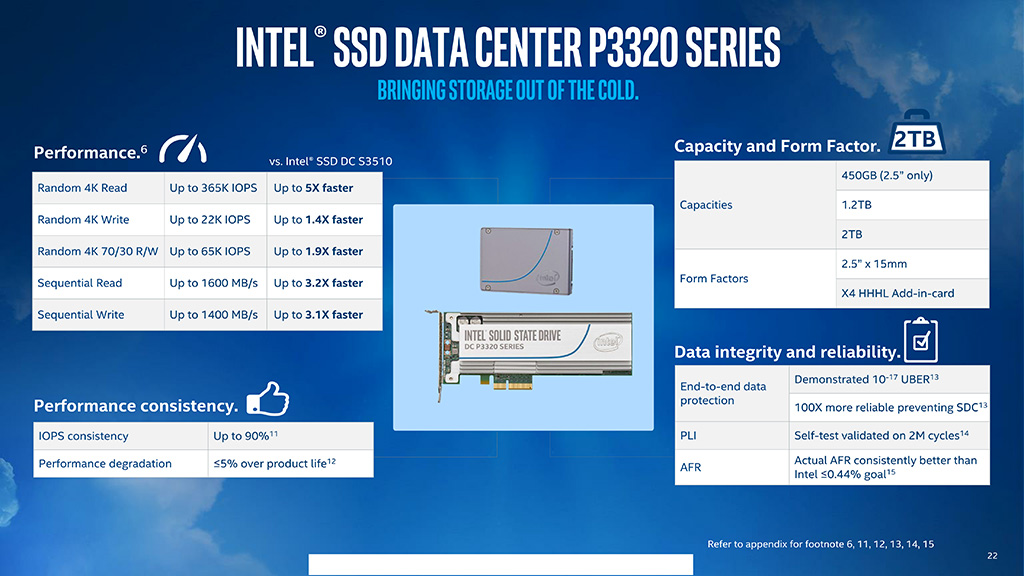Click the 'Bringing storage out of the cold' subtitle
Screen dimensions: 1024x576
point(508,91)
